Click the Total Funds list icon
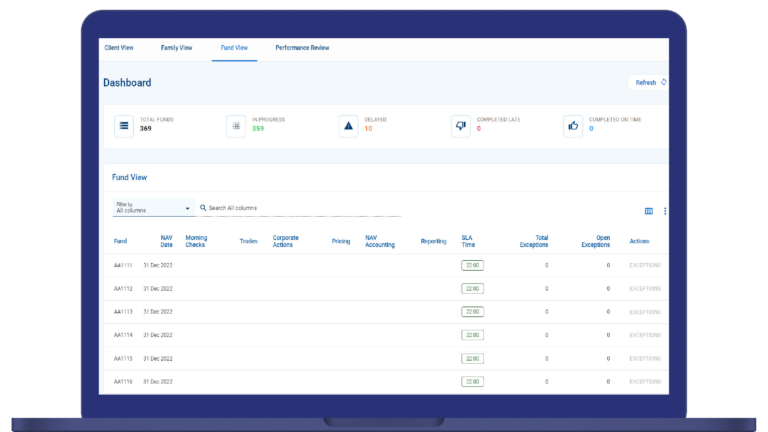Viewport: 768px width, 432px height. click(x=124, y=125)
